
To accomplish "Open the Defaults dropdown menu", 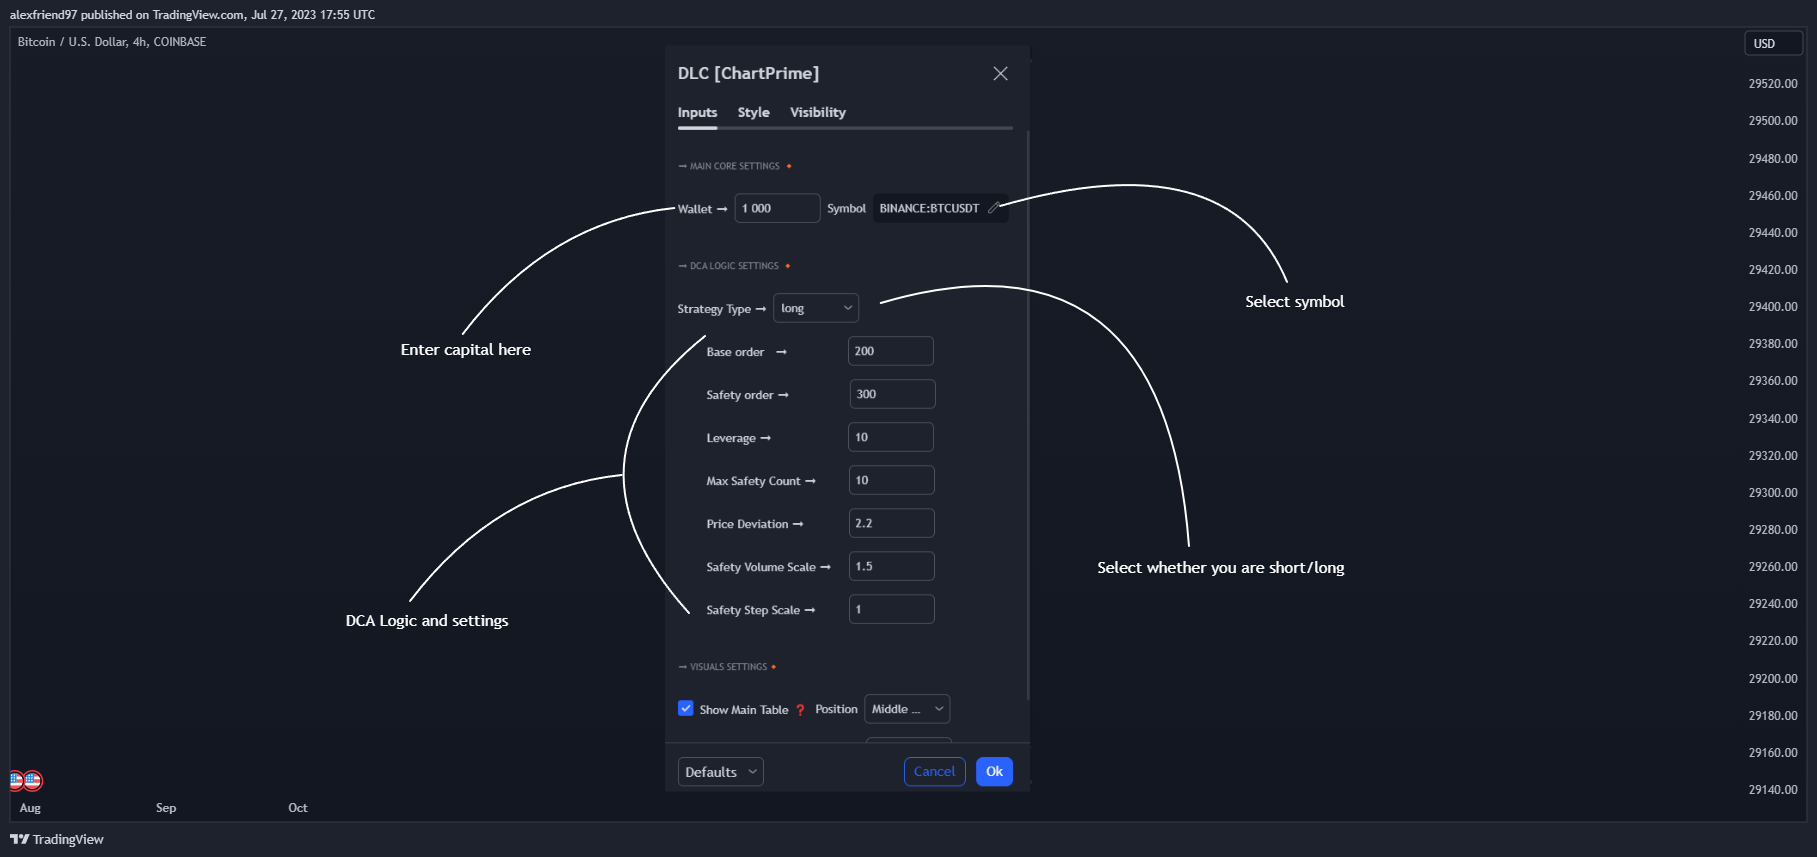I will click(x=720, y=772).
